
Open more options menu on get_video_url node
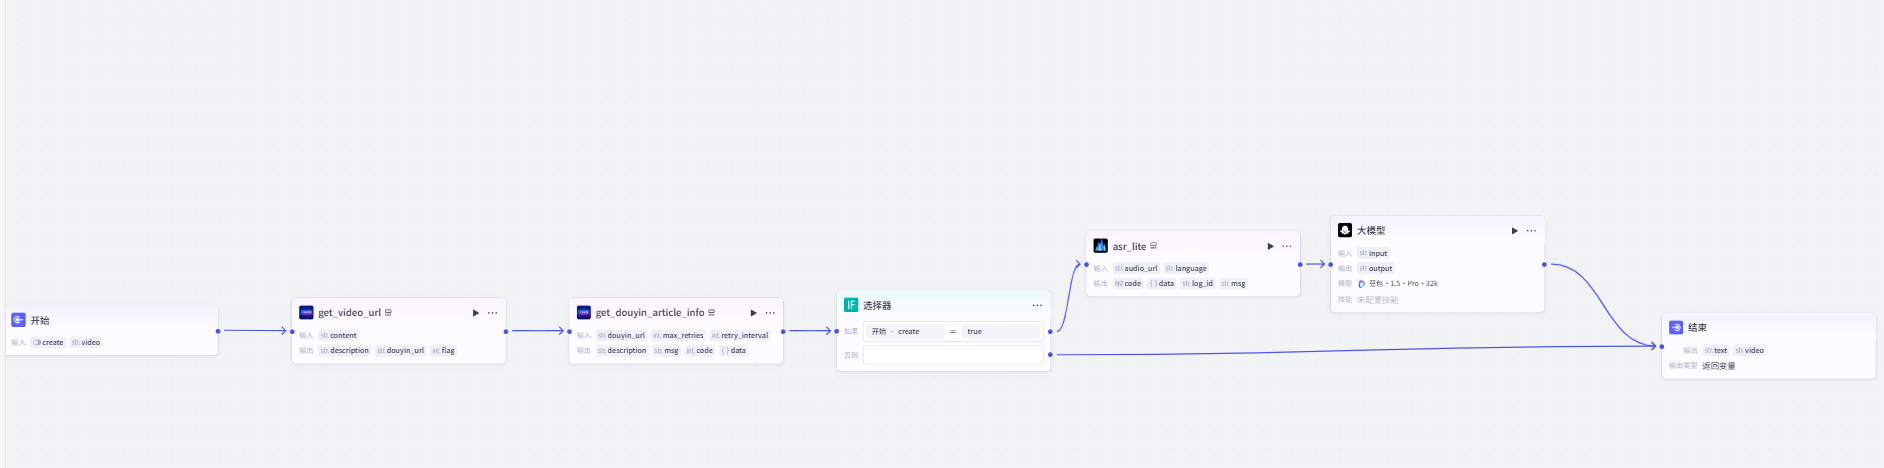(x=492, y=313)
